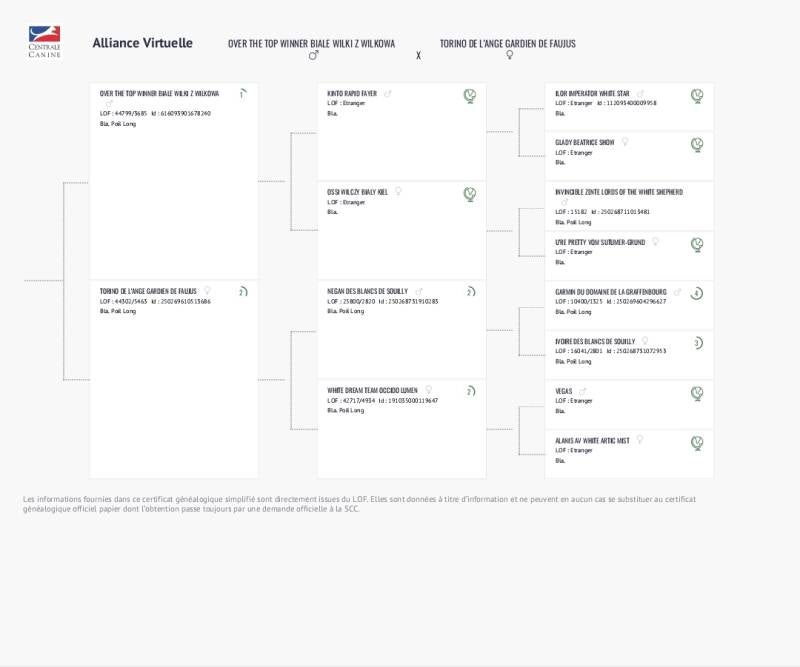
Task: Open Invincible Zente Lords of the White Shepherd
Action: 619,191
